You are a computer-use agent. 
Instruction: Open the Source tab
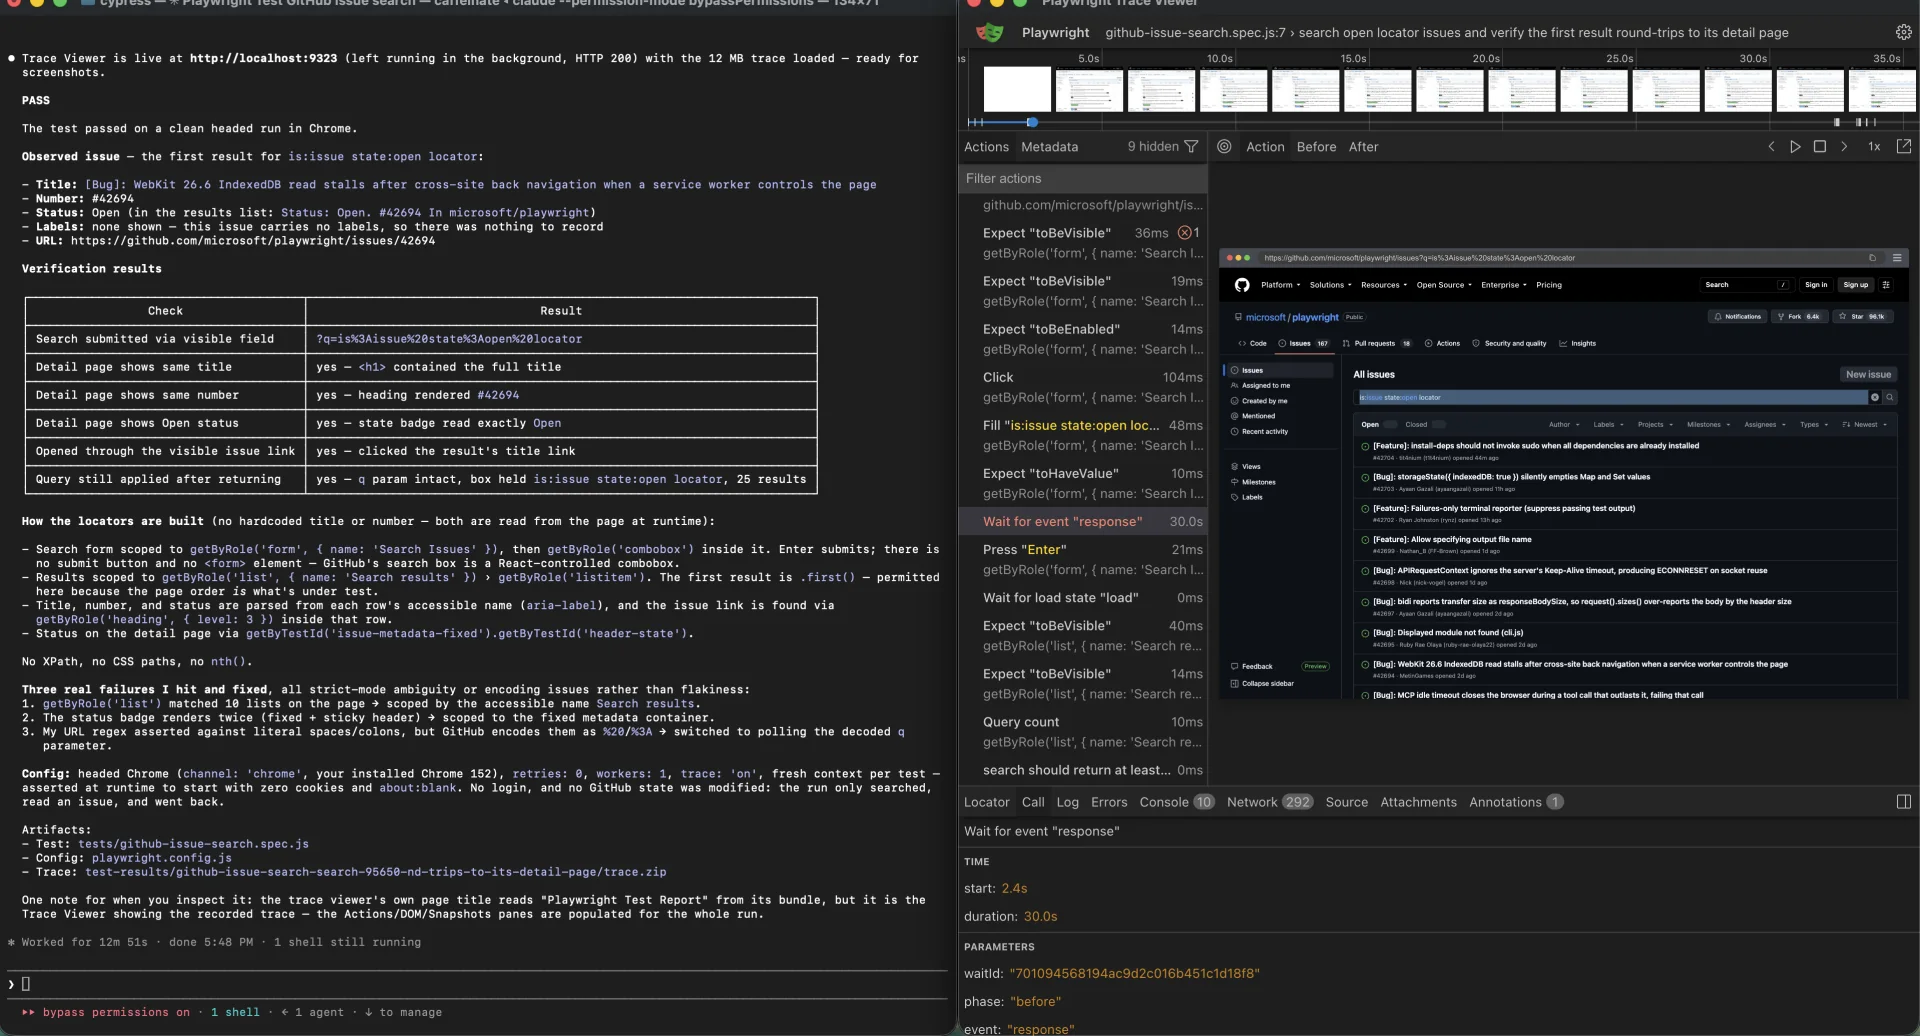pos(1346,802)
